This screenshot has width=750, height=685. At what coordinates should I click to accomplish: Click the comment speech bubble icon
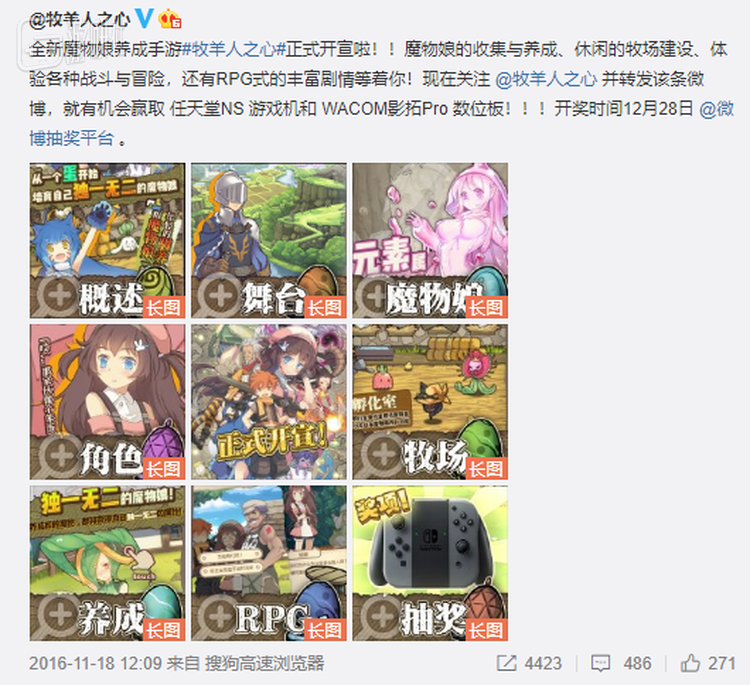pyautogui.click(x=600, y=663)
